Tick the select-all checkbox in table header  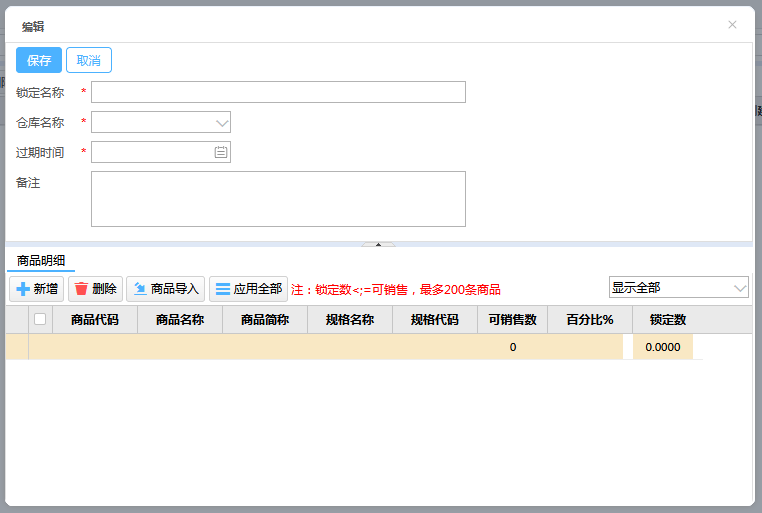40,320
